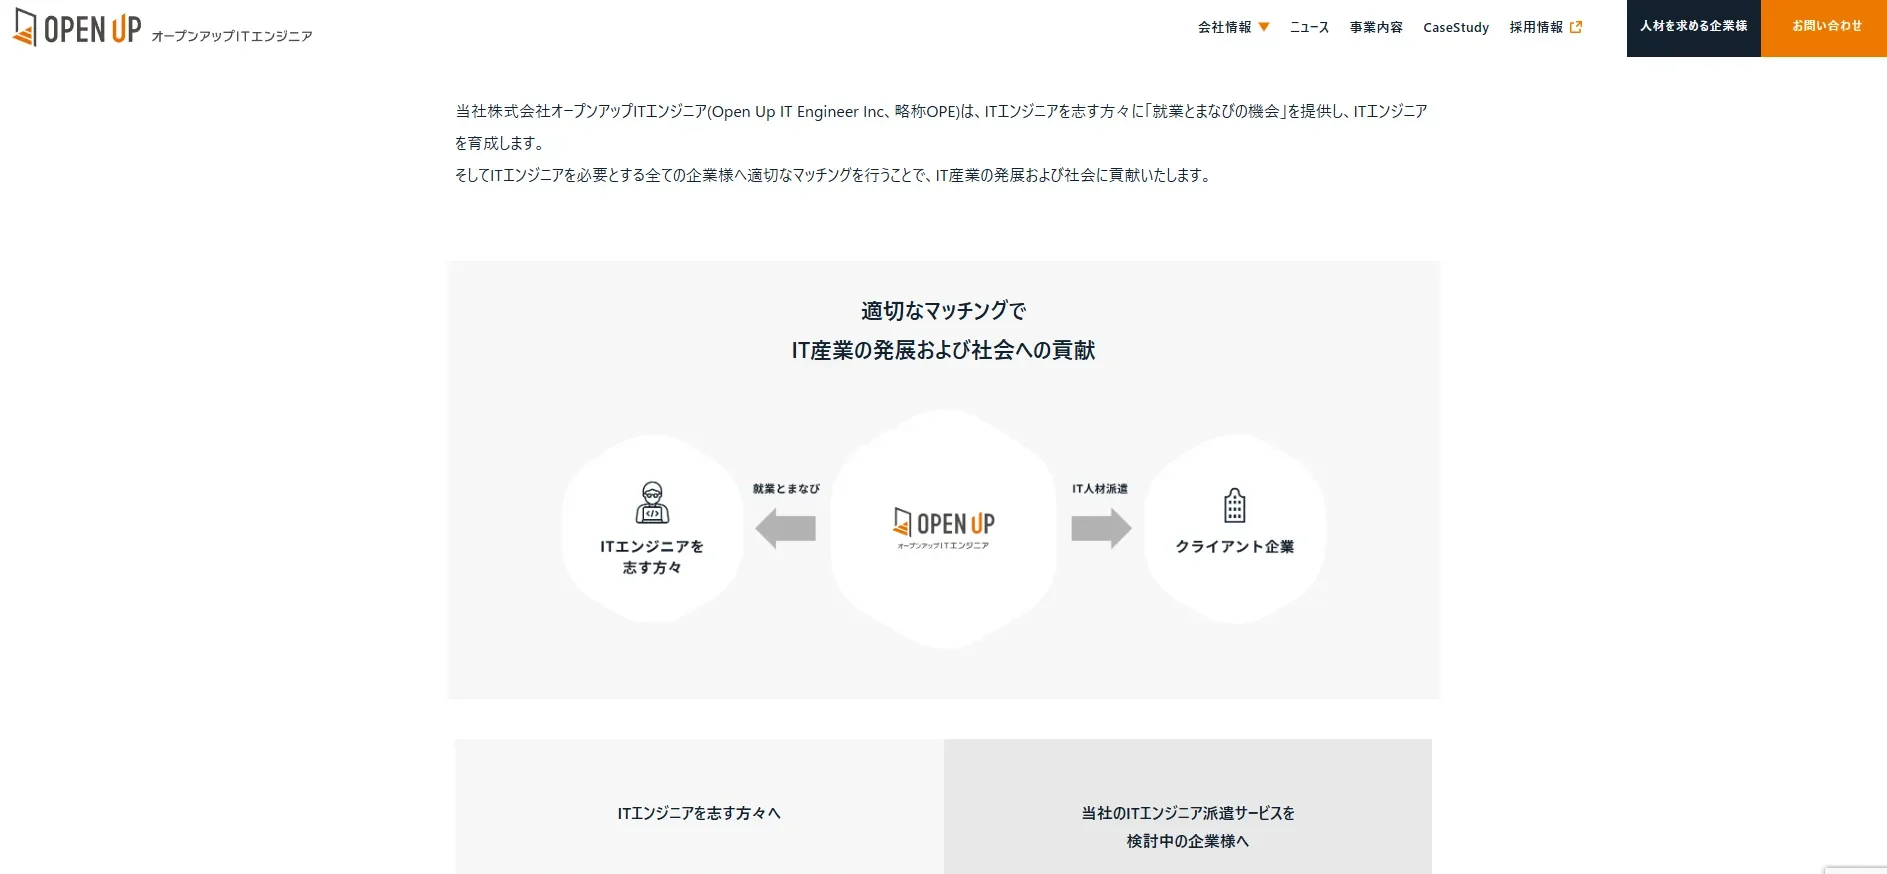Viewport: 1887px width, 874px height.
Task: Click the 人材を求める企業様 button
Action: click(x=1694, y=28)
